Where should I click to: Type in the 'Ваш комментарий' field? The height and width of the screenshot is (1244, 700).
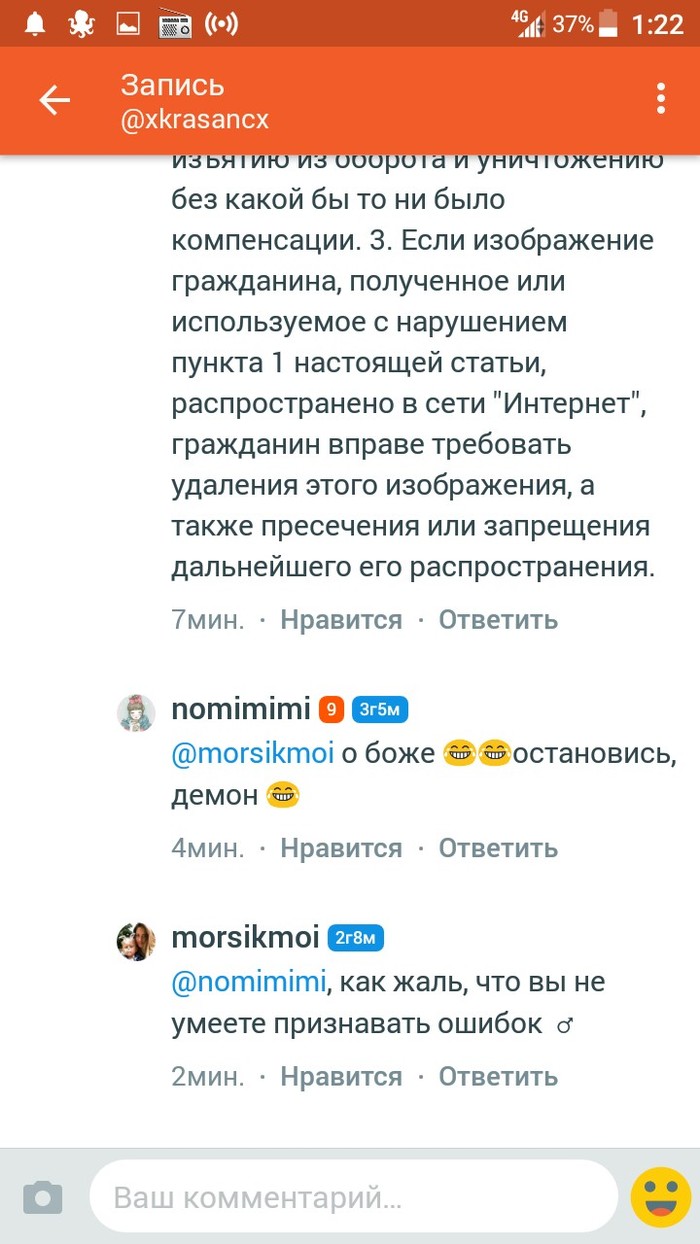(x=352, y=1197)
